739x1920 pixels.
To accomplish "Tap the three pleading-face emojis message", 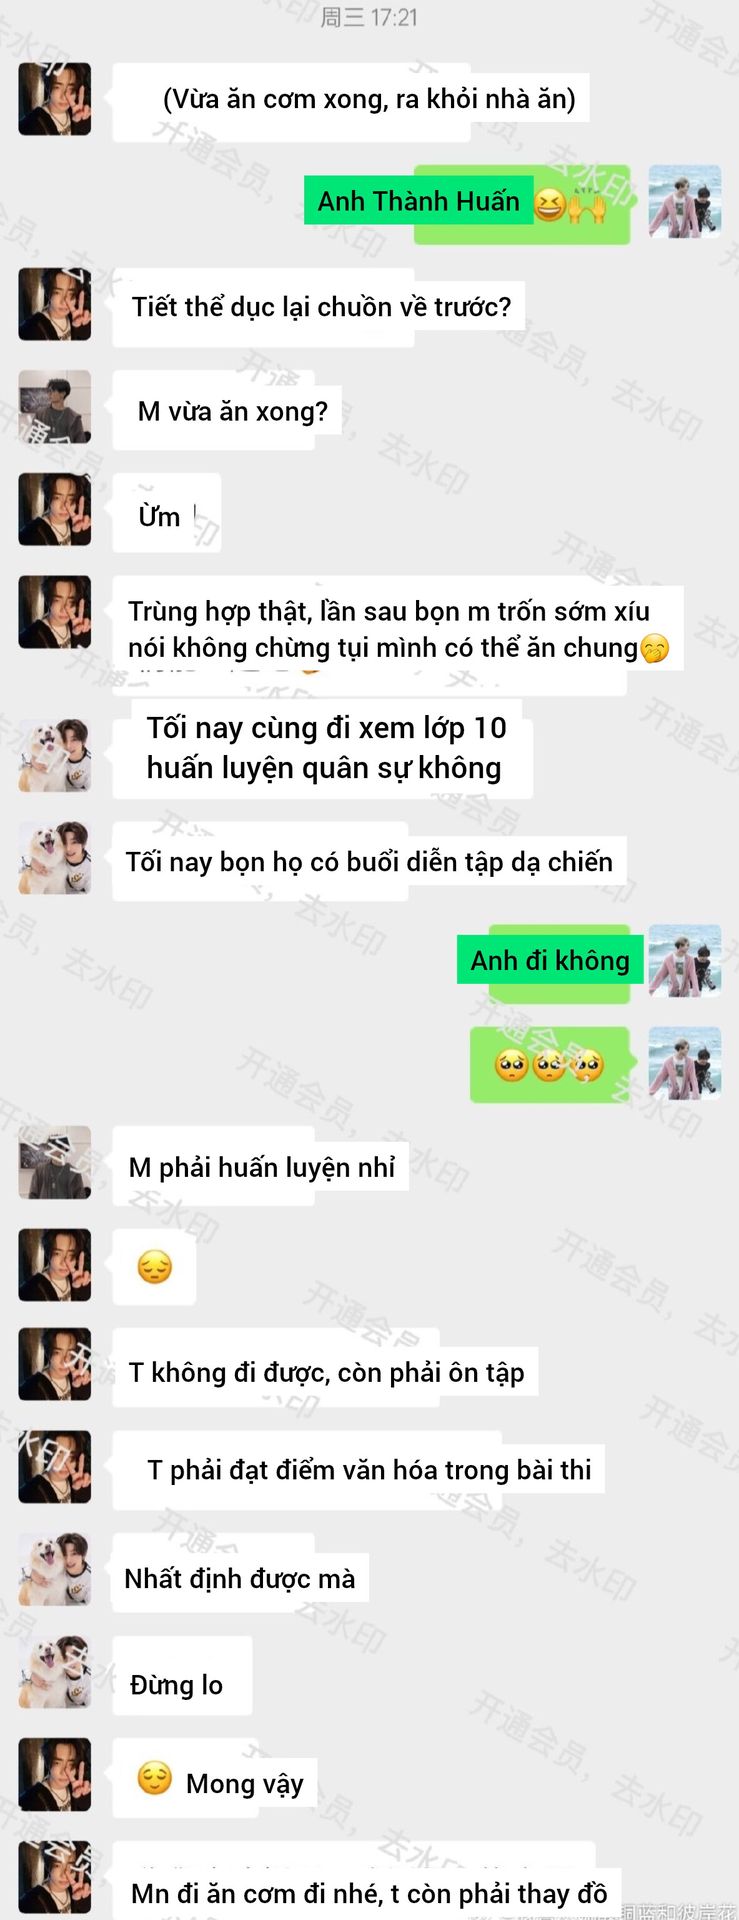I will [550, 1065].
